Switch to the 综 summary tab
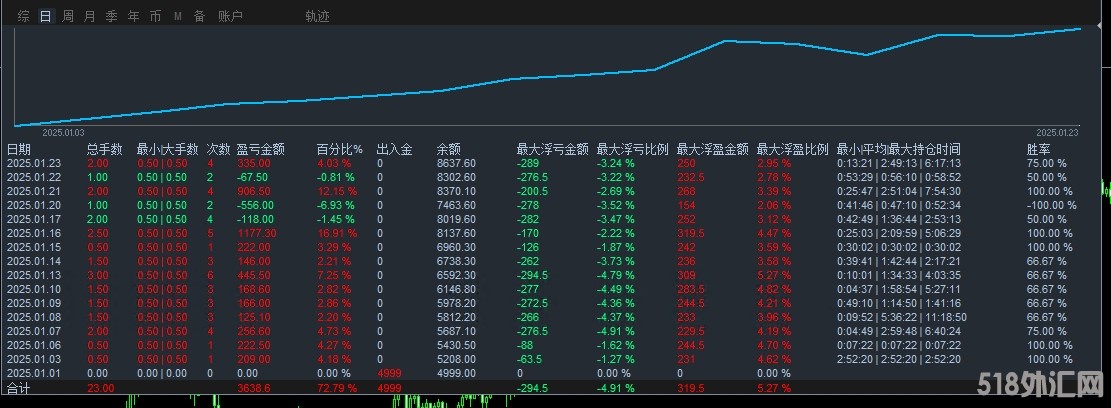Viewport: 1111px width, 408px height. [x=24, y=16]
